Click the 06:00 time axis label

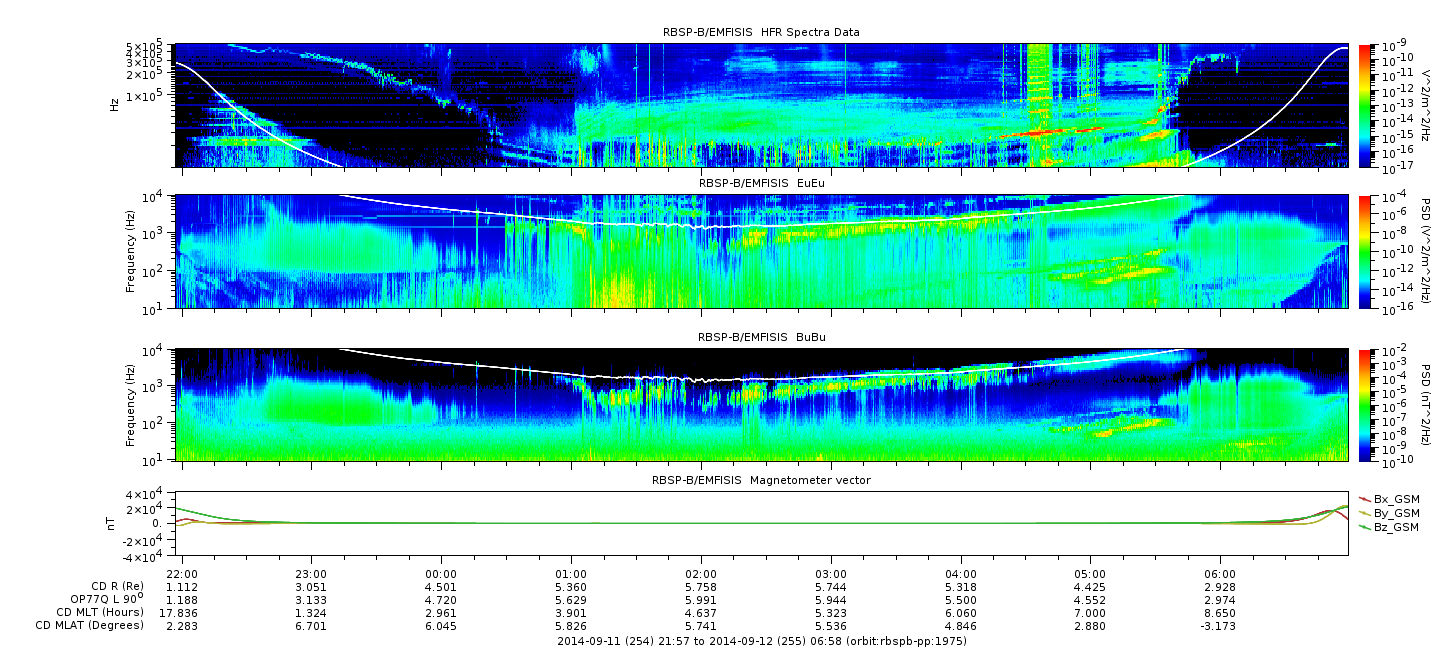coord(1220,574)
